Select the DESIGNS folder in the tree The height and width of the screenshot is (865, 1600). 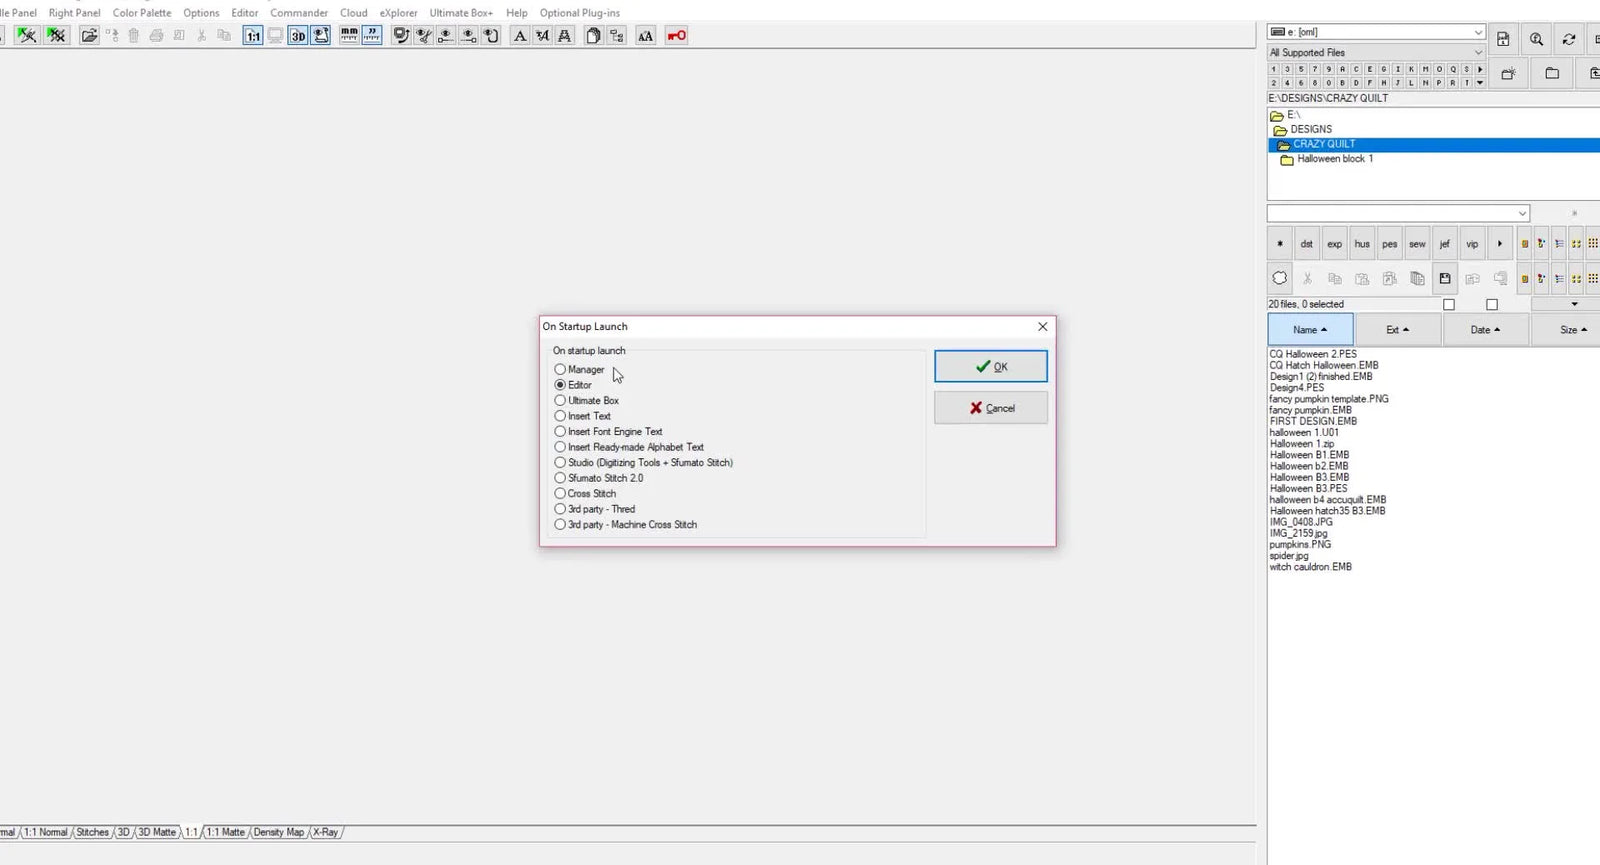[x=1311, y=129]
